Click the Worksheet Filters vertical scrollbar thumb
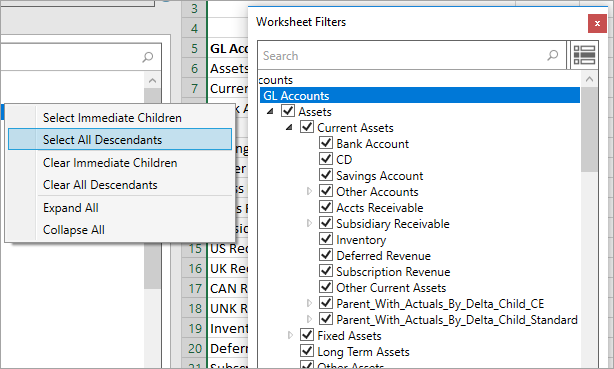 (589, 129)
